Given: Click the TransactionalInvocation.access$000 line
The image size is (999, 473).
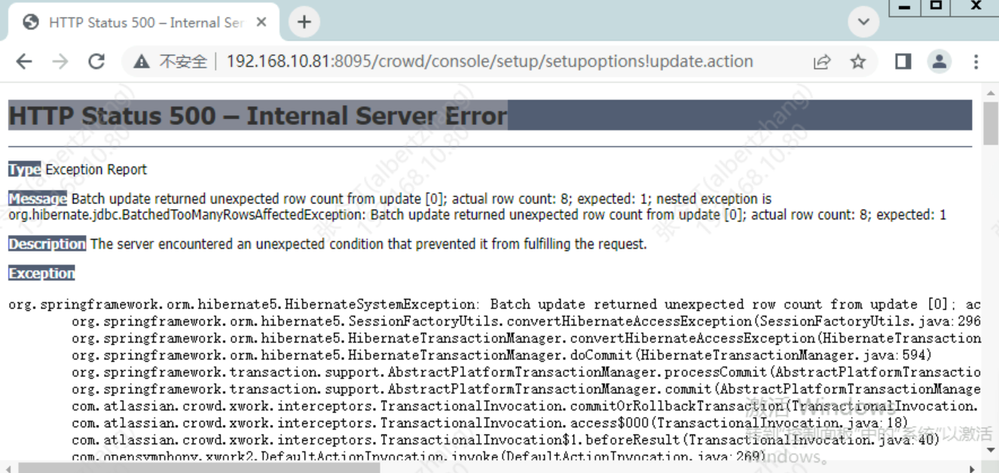Looking at the screenshot, I should pos(490,423).
